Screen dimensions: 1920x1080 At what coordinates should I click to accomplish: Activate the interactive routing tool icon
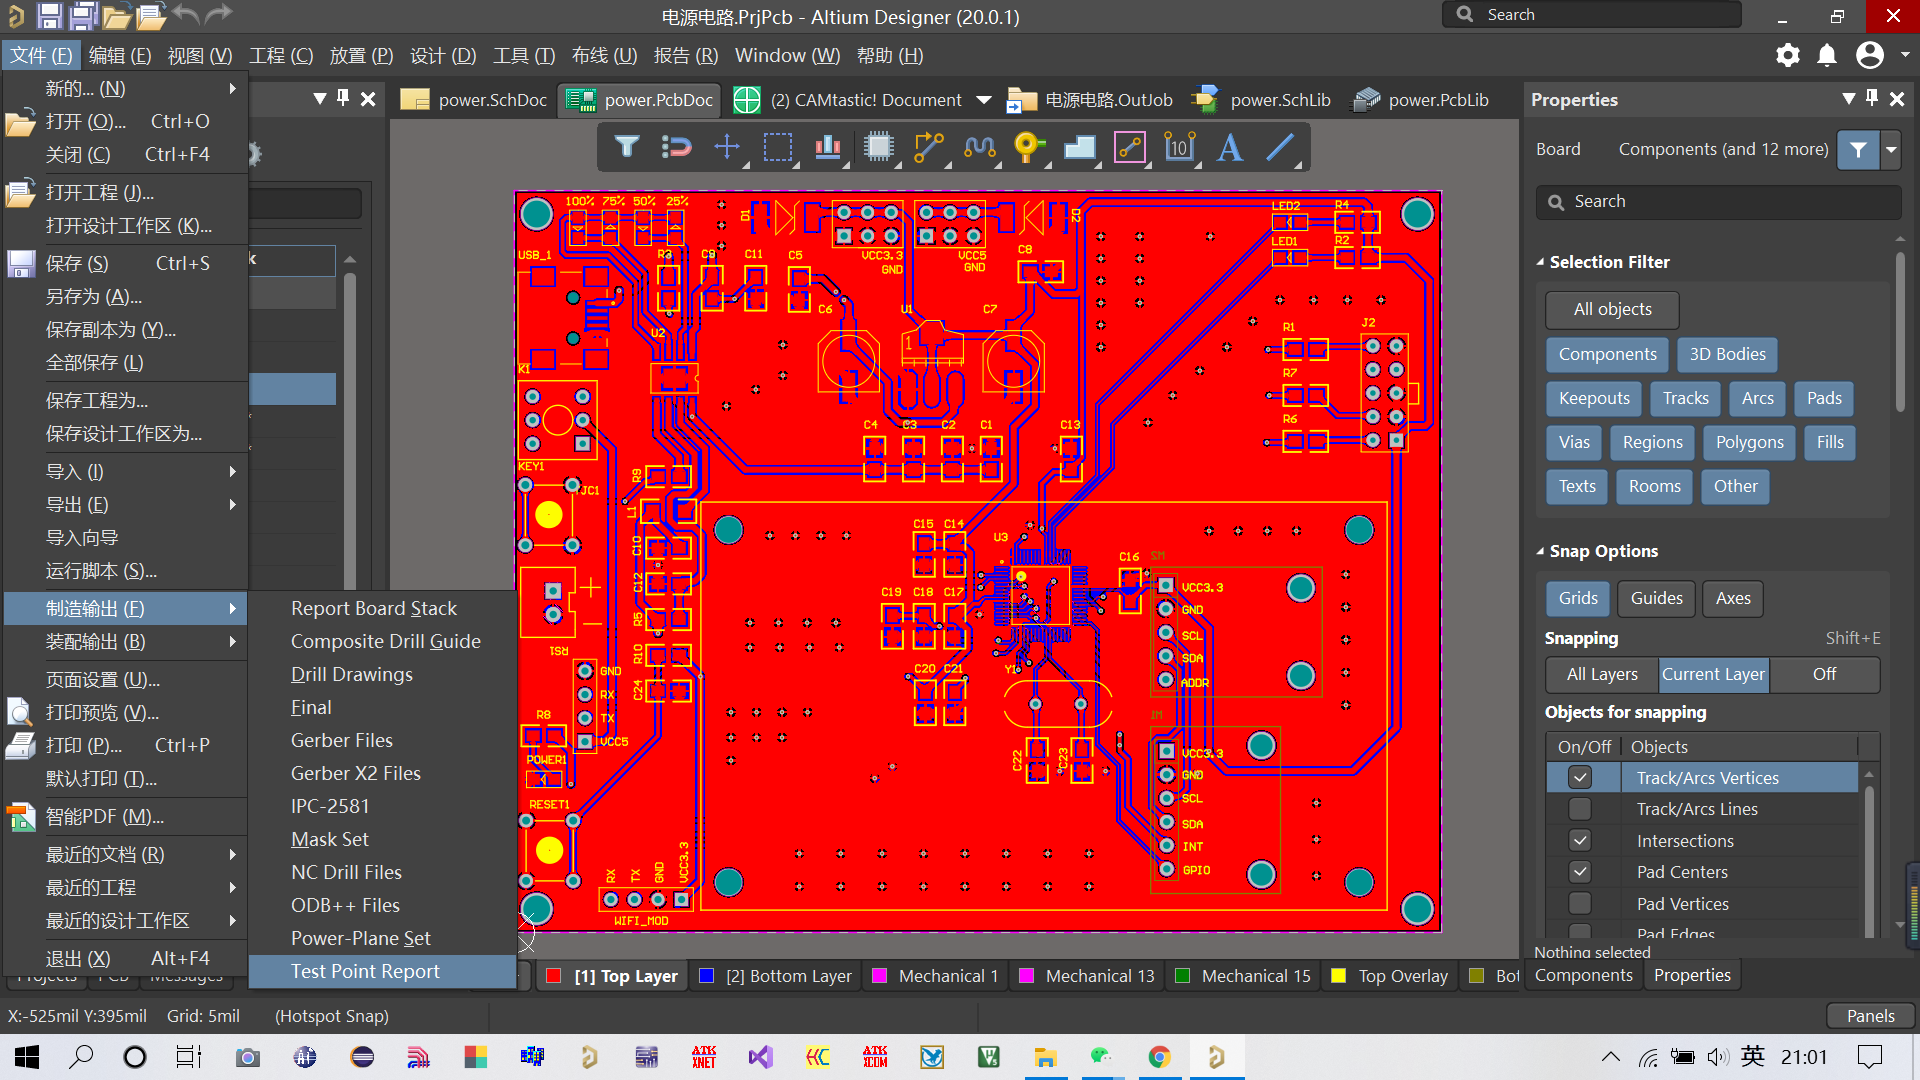tap(929, 148)
